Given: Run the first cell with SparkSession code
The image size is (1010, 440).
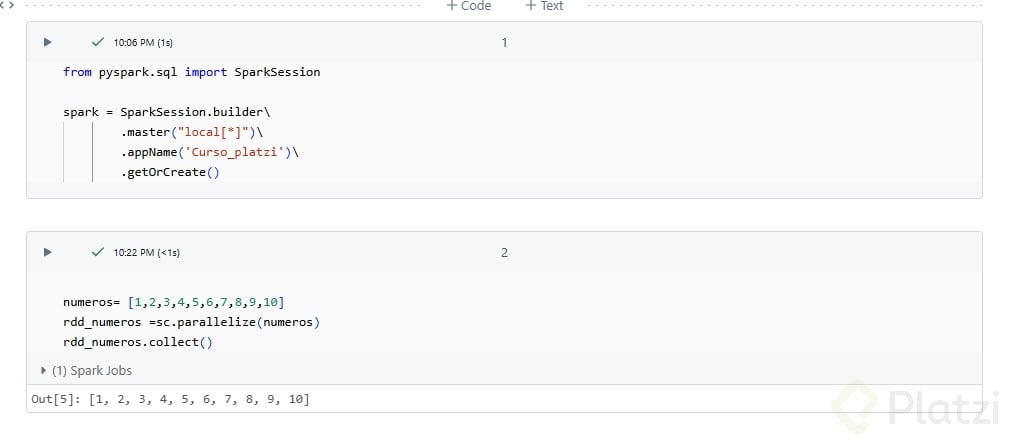Looking at the screenshot, I should [47, 42].
